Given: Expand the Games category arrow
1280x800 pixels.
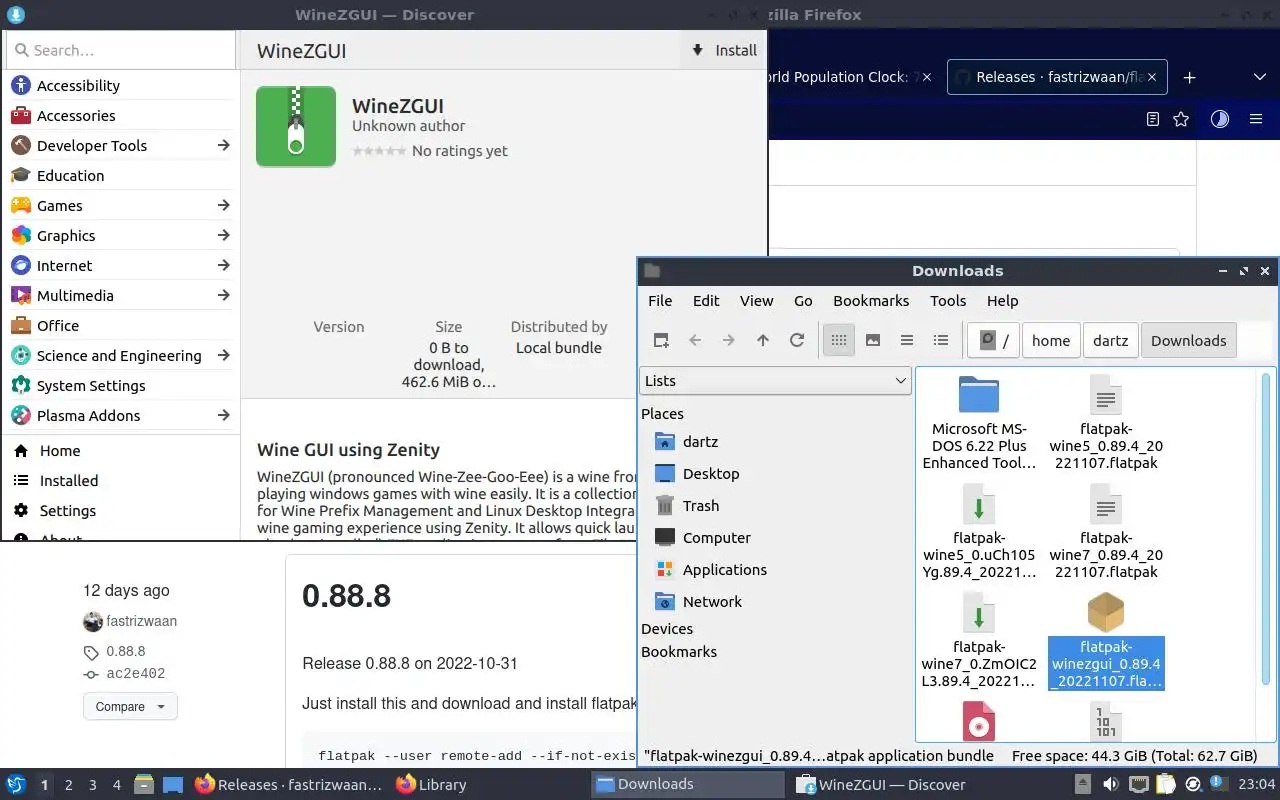Looking at the screenshot, I should [223, 205].
